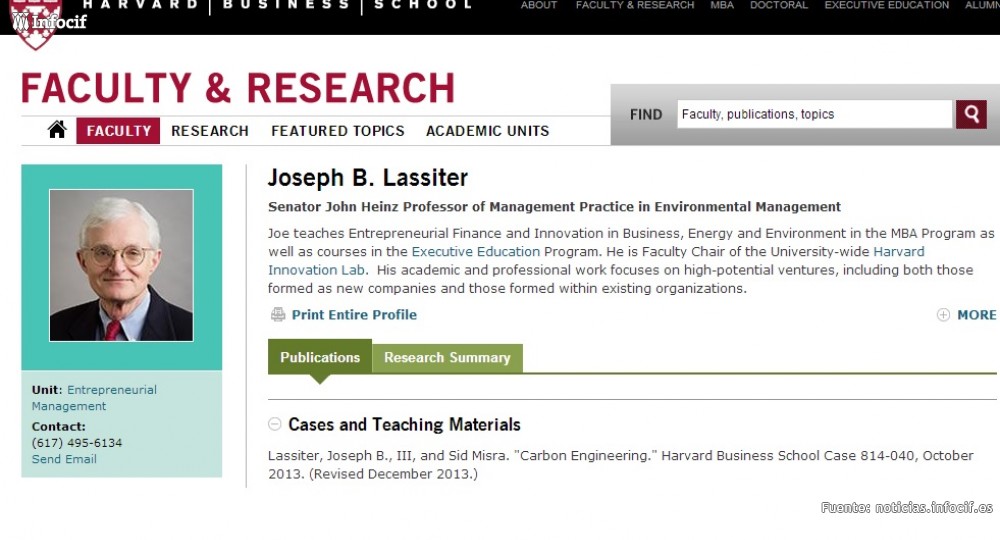Click the search magnifier button
Viewport: 1000px width, 540px height.
[x=970, y=114]
